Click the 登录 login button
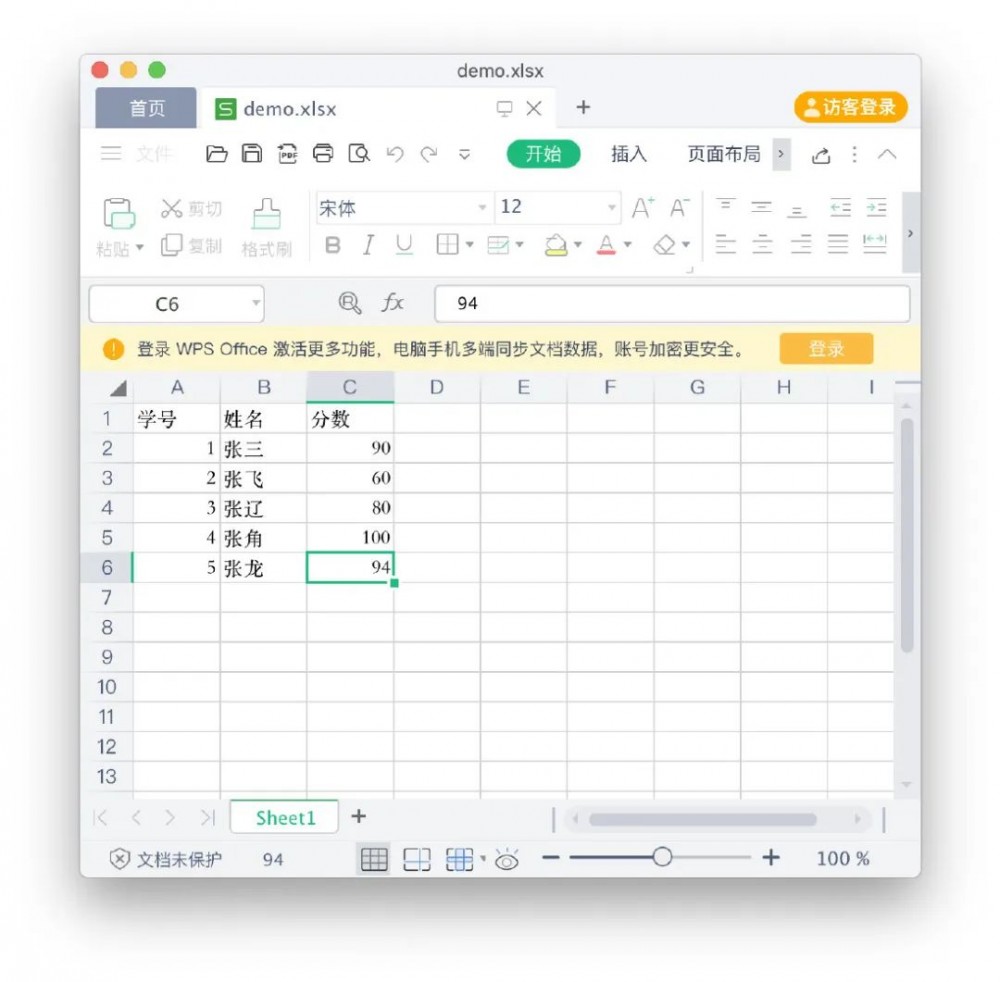The width and height of the screenshot is (1000, 982). click(826, 349)
